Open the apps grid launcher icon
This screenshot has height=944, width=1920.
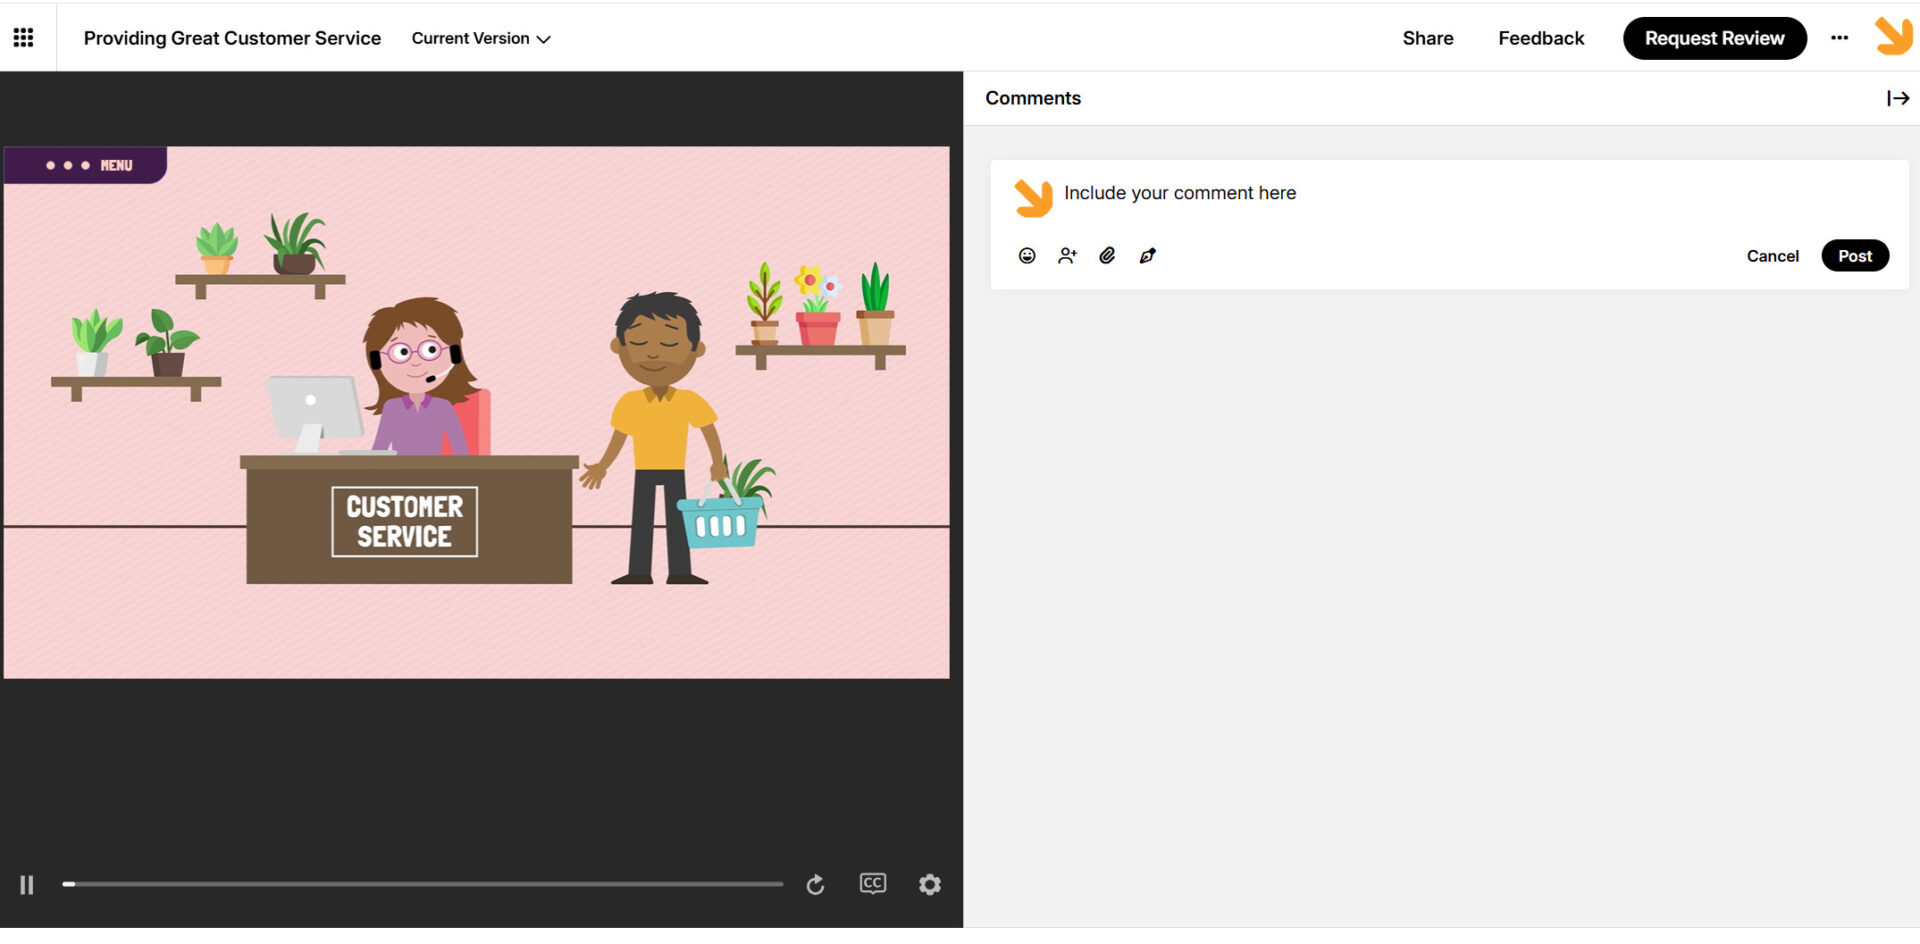click(23, 38)
